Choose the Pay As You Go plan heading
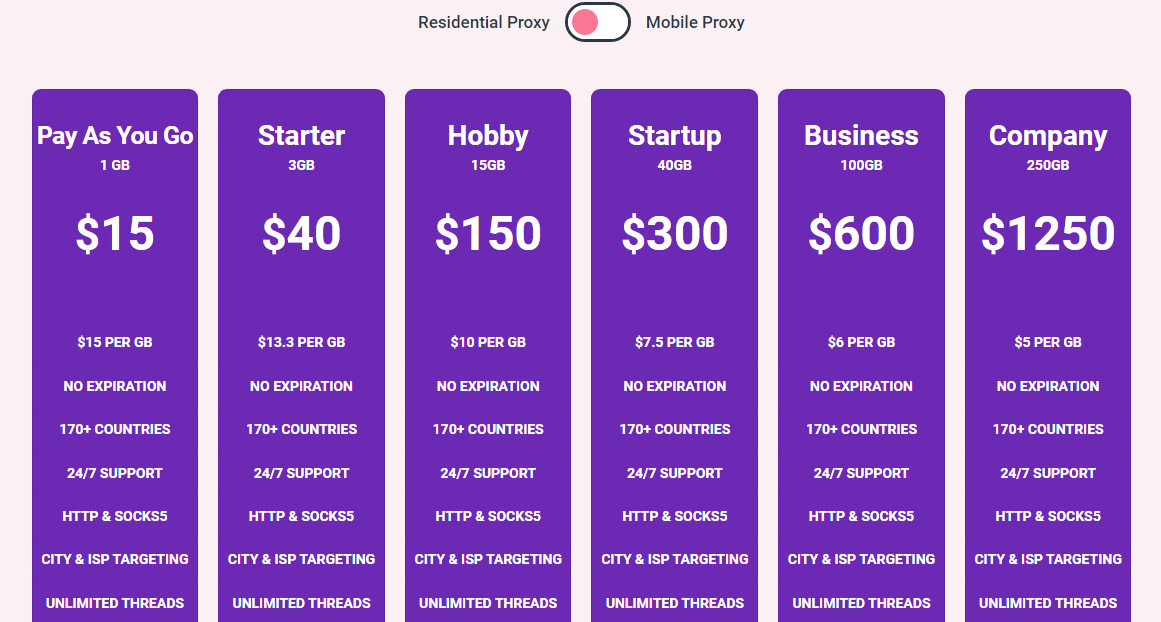 tap(115, 136)
